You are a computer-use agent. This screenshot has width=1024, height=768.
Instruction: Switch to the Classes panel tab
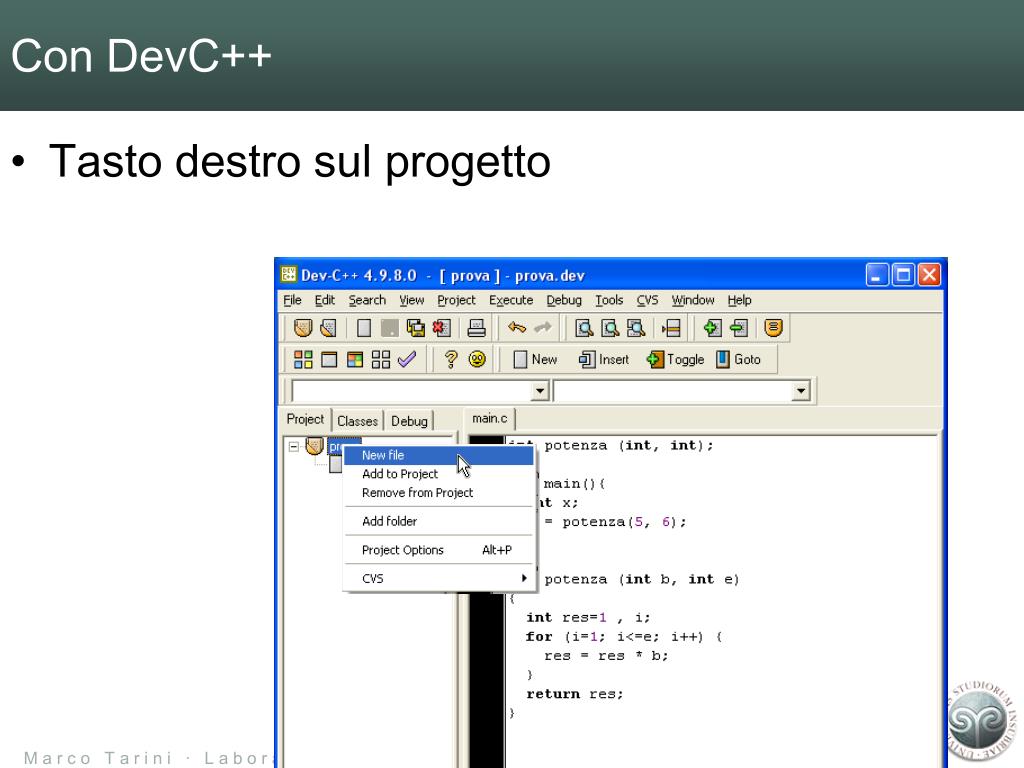[357, 421]
